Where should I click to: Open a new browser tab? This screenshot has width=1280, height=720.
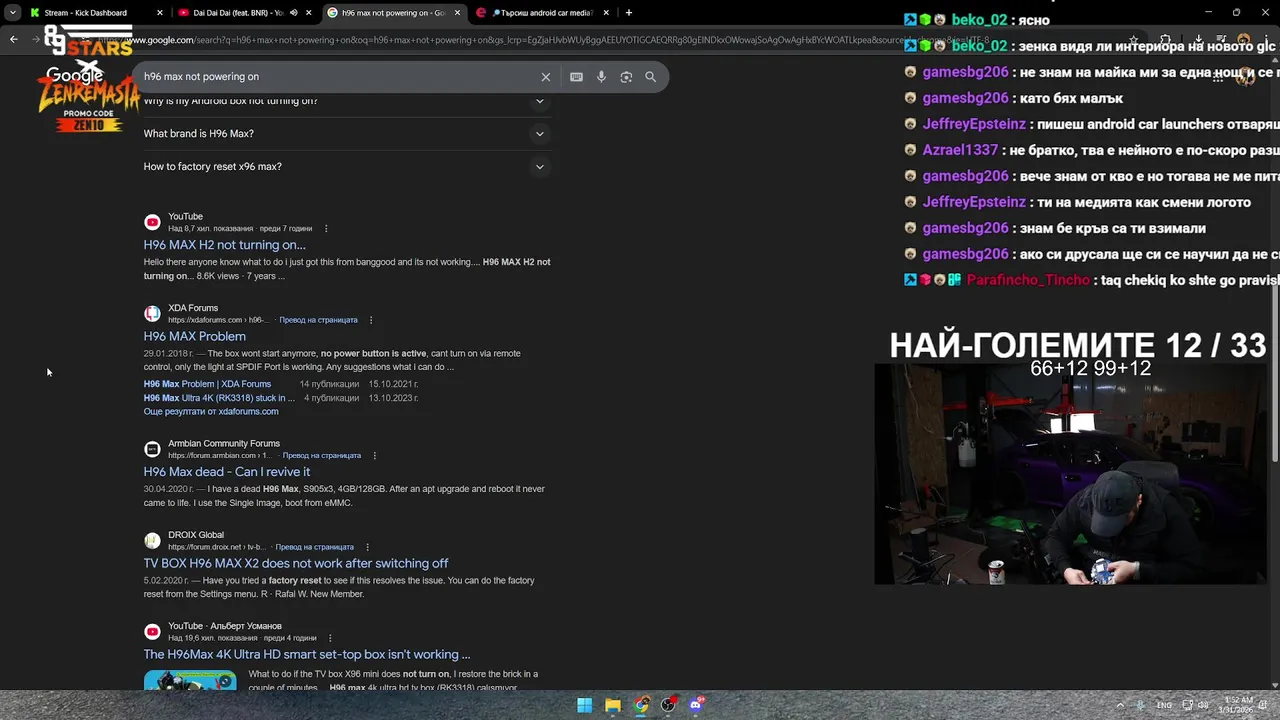point(629,13)
